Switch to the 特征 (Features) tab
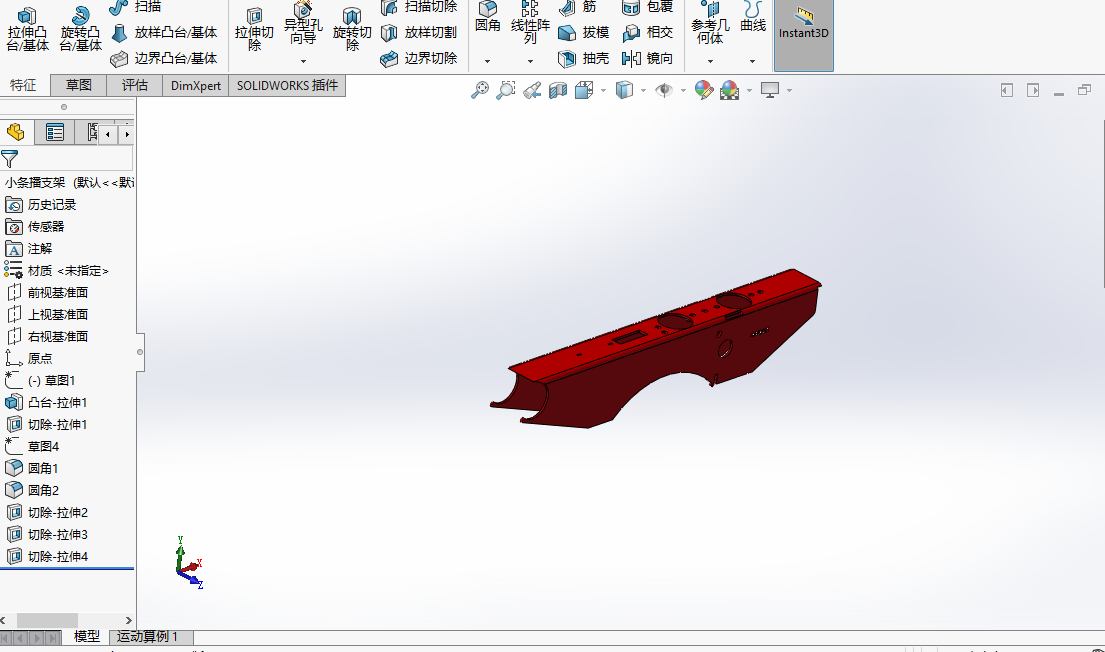Image resolution: width=1105 pixels, height=652 pixels. (x=23, y=85)
